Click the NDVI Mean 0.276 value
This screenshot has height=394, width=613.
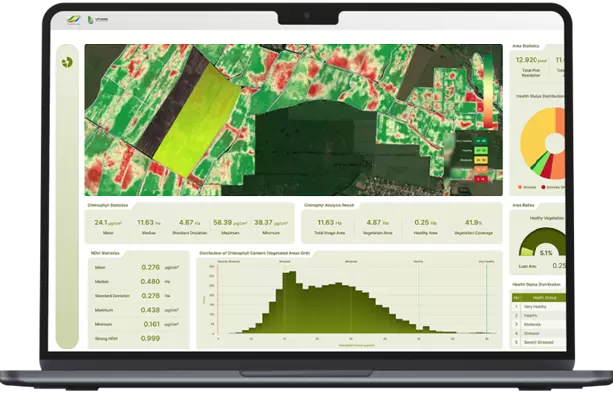tap(151, 267)
